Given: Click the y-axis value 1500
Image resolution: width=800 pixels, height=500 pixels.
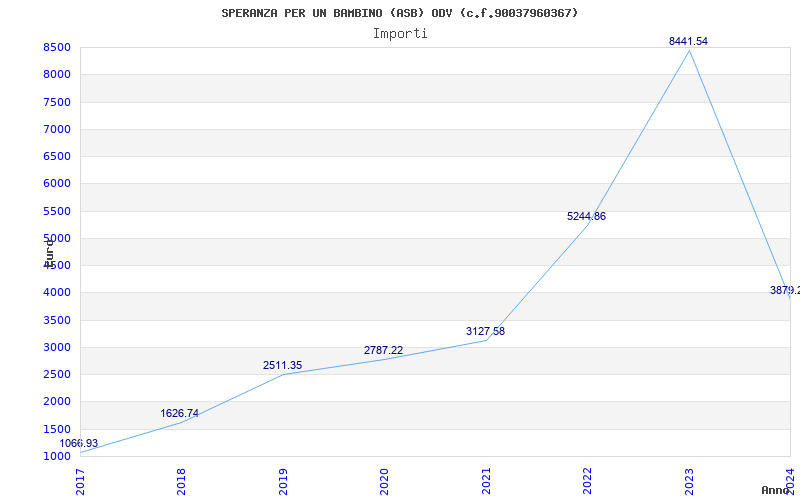Looking at the screenshot, I should point(57,429).
